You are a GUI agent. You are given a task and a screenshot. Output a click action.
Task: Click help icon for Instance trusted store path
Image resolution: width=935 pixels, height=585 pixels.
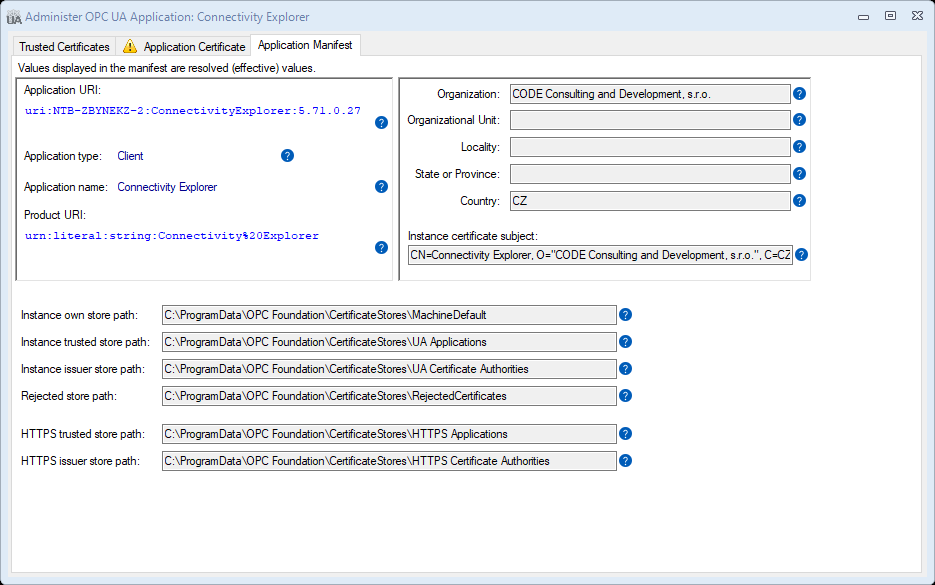(625, 342)
